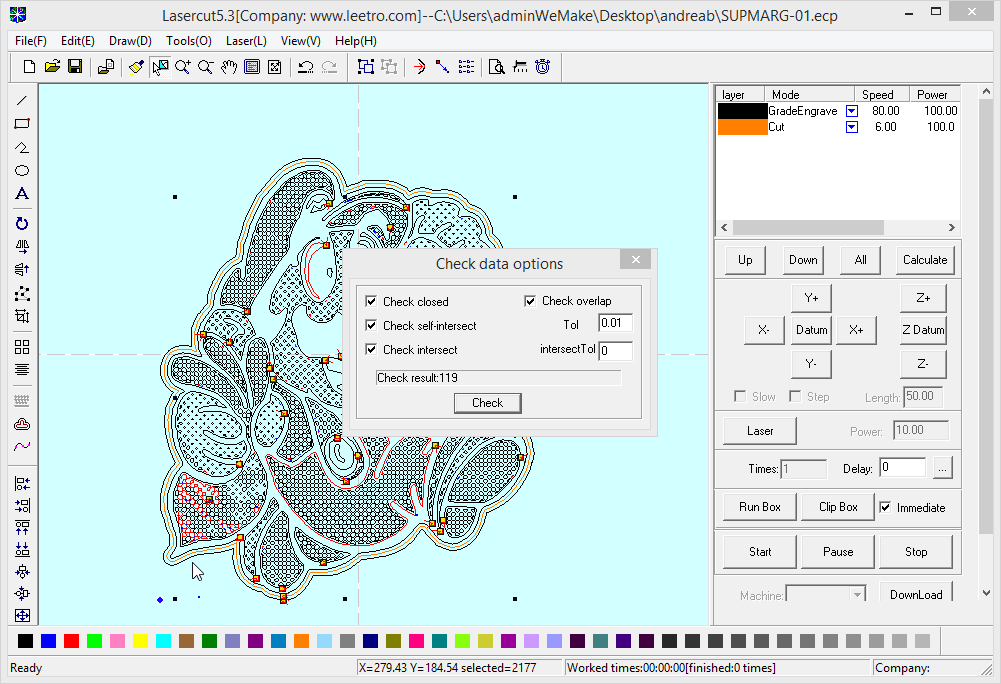
Task: Select the Rectangle drawing tool
Action: 22,124
